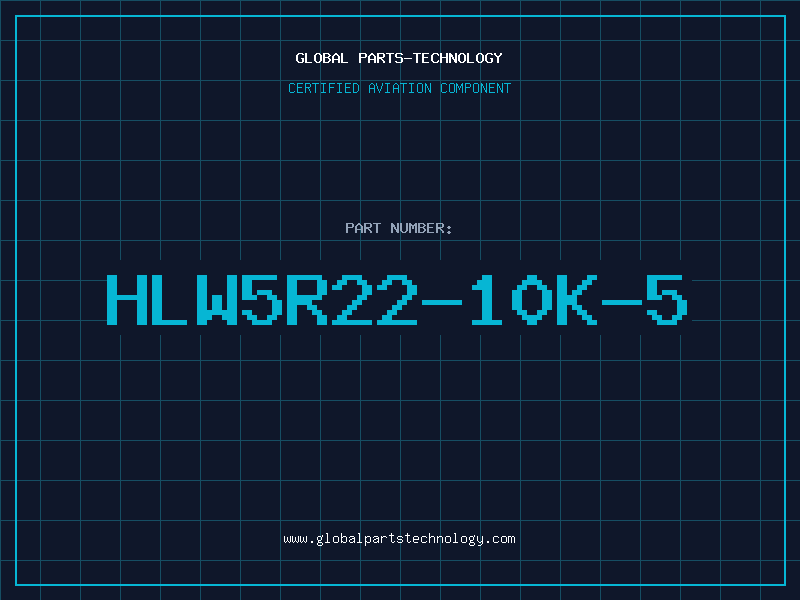Click the letter W in the part number
This screenshot has width=800, height=600.
click(217, 300)
